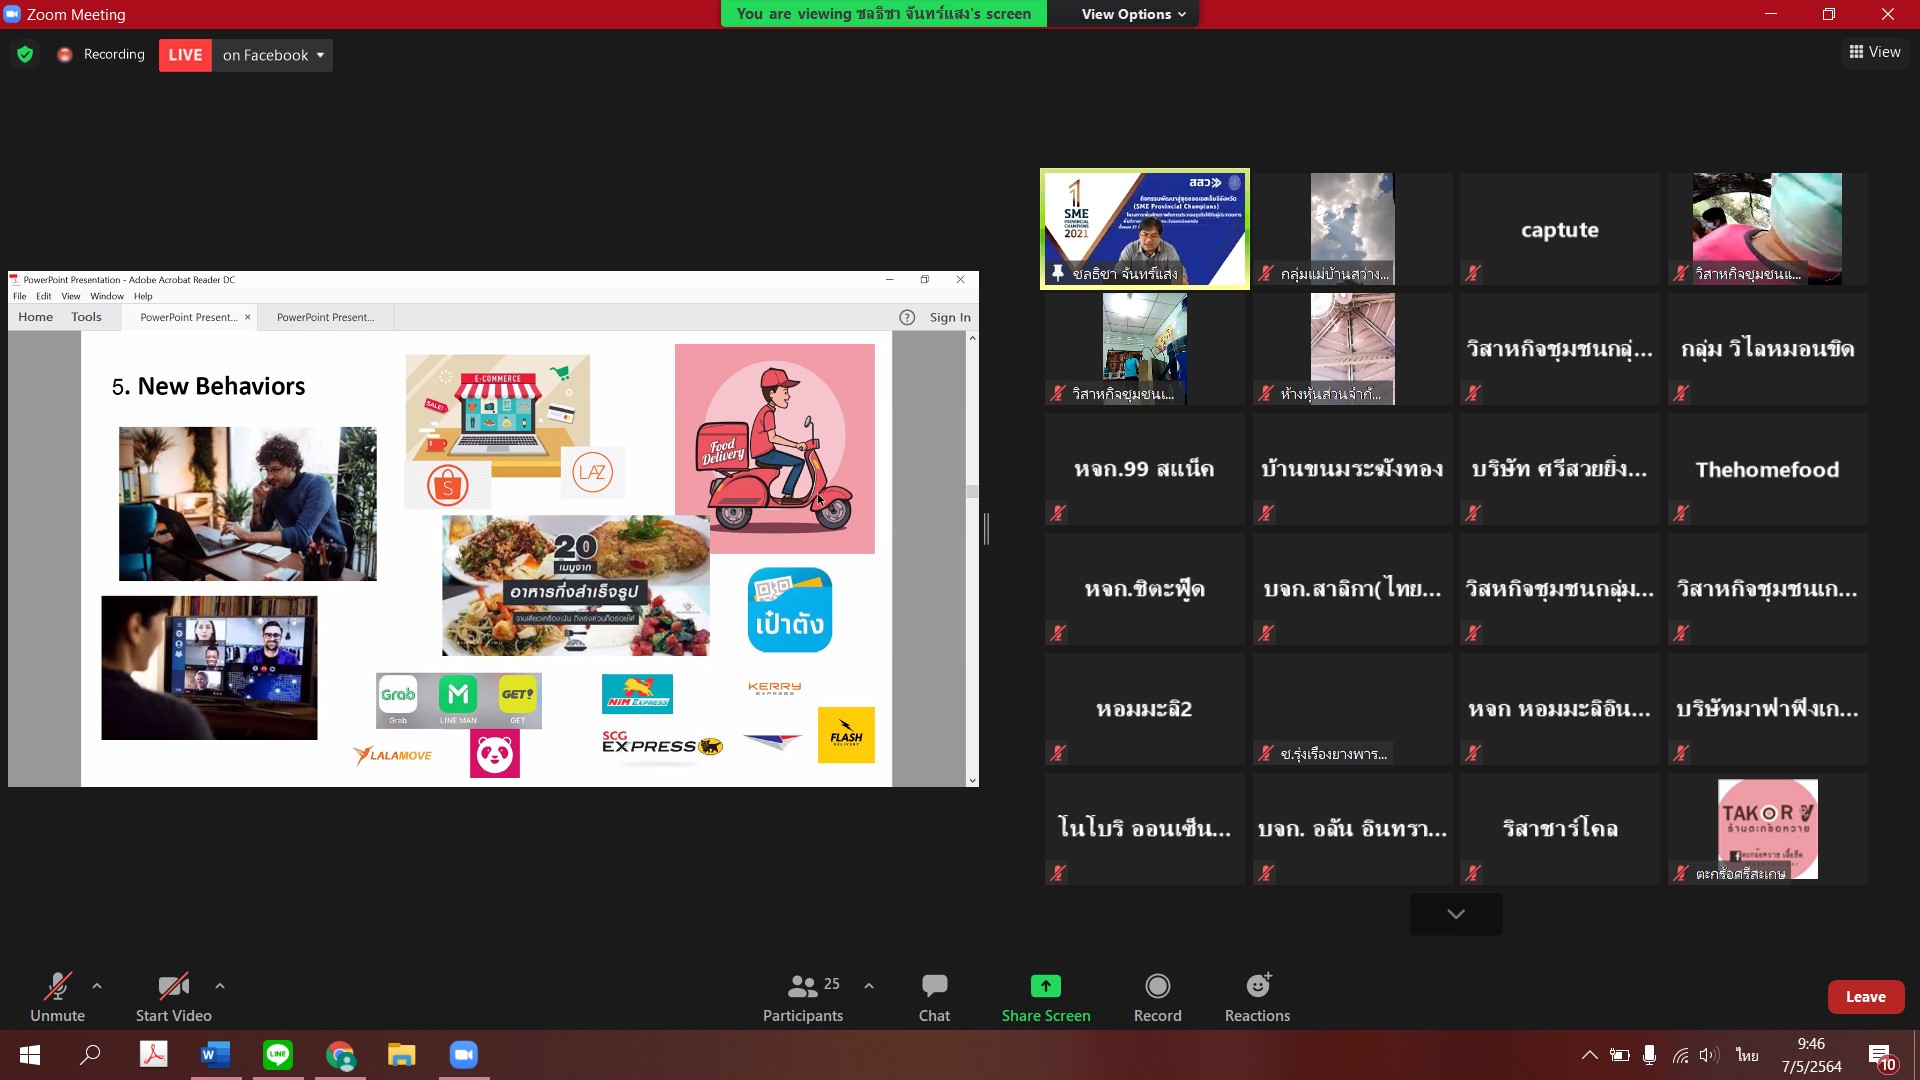The width and height of the screenshot is (1920, 1080).
Task: Click the panel divider handle between views
Action: coord(986,529)
